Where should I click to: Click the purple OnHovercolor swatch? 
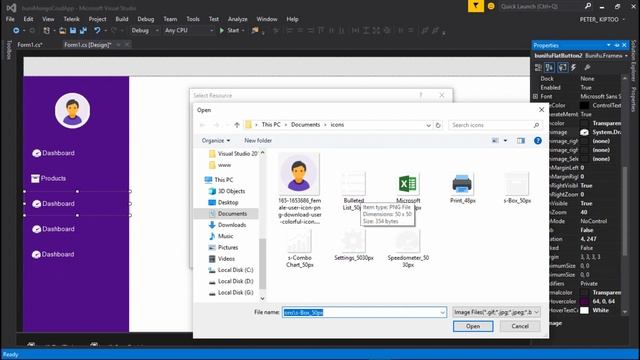(584, 302)
